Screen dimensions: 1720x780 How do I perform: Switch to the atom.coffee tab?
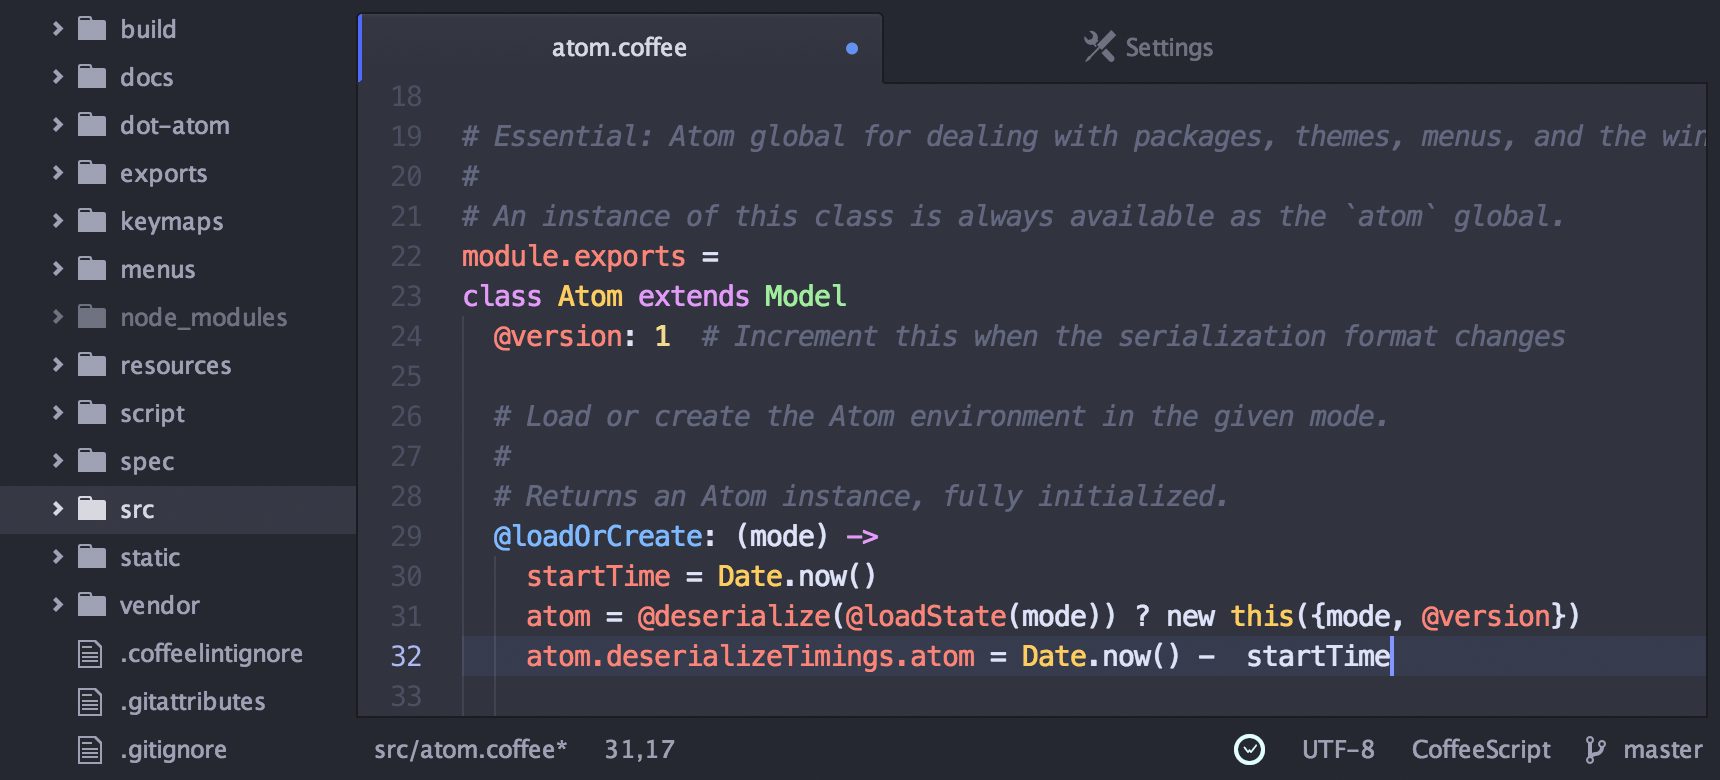(x=620, y=48)
